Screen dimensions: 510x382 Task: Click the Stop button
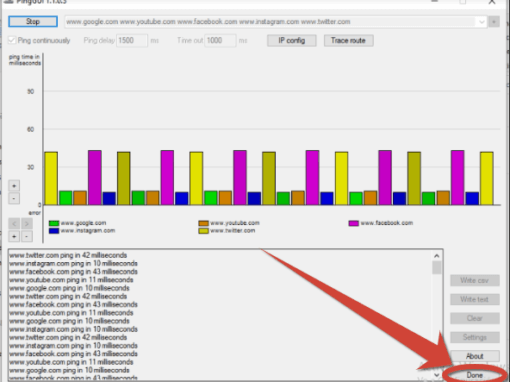click(33, 22)
